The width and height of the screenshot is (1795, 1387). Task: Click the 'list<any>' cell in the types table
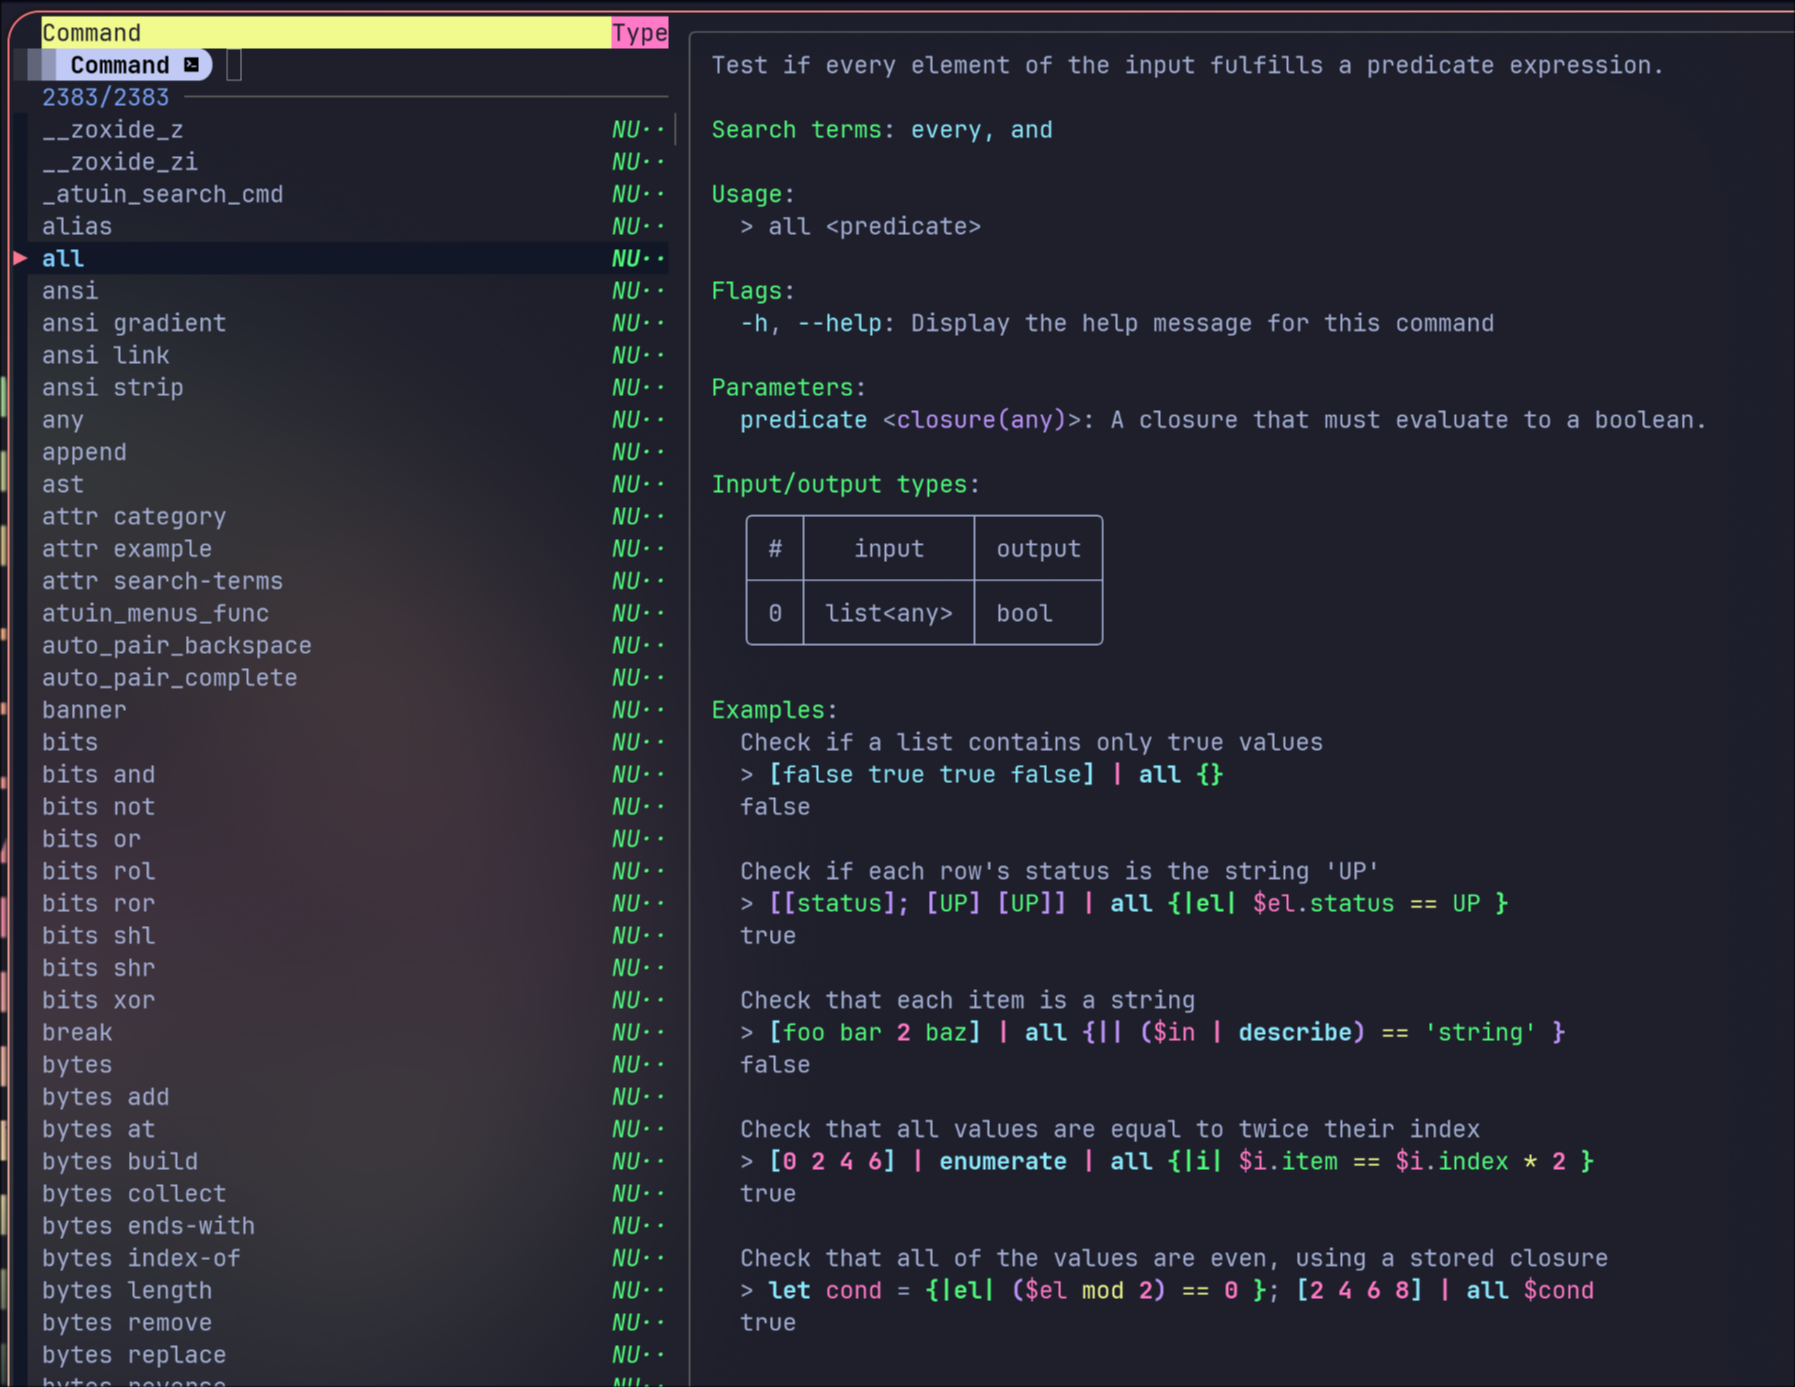pyautogui.click(x=888, y=613)
